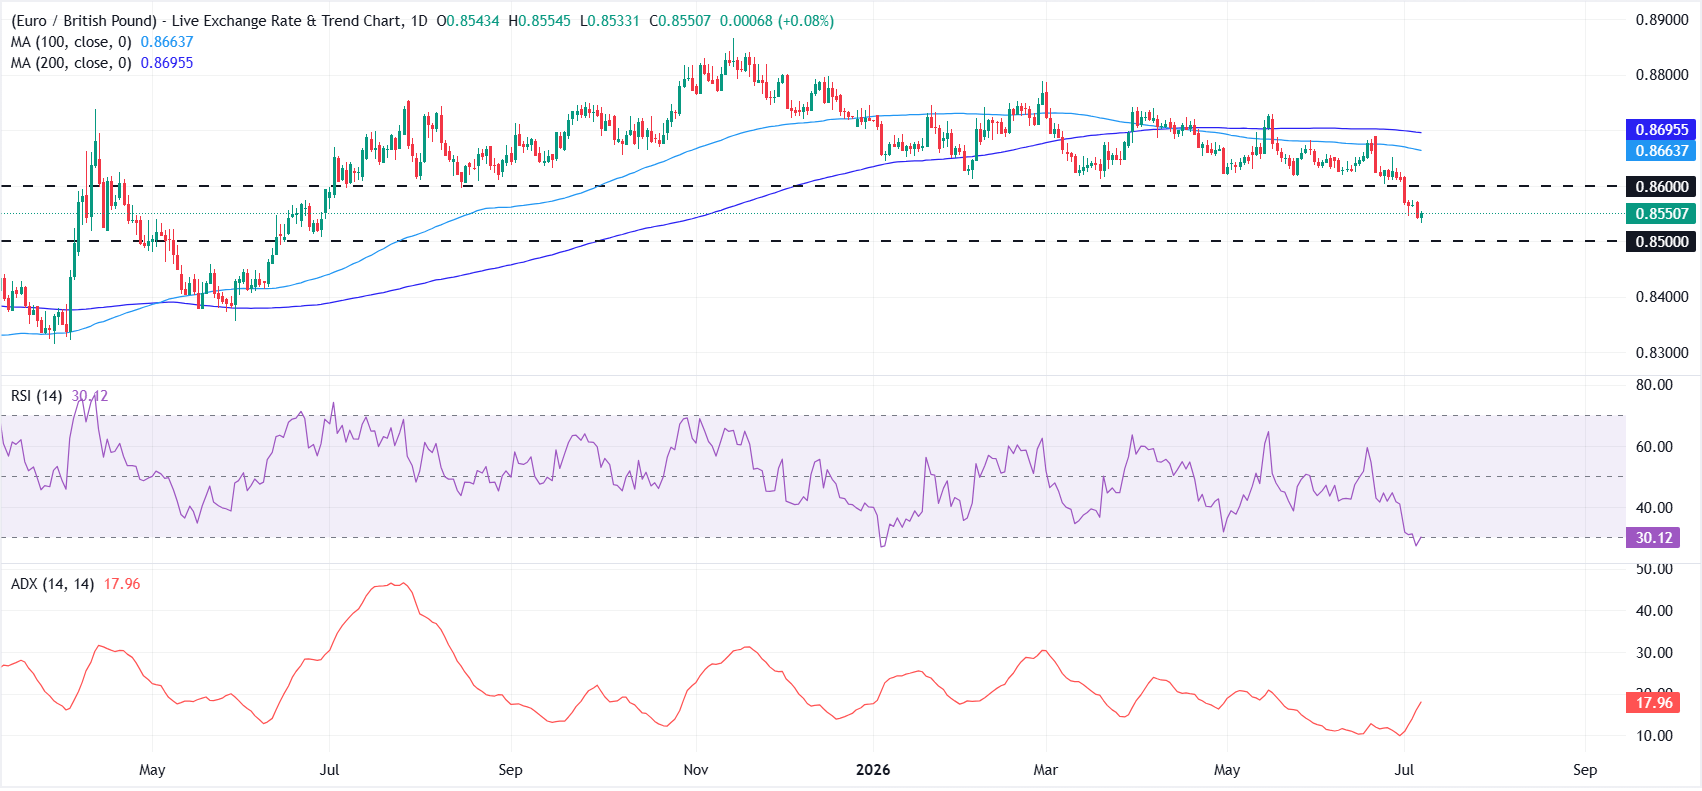
Task: Click the 0.88000 price axis label
Action: point(1661,75)
